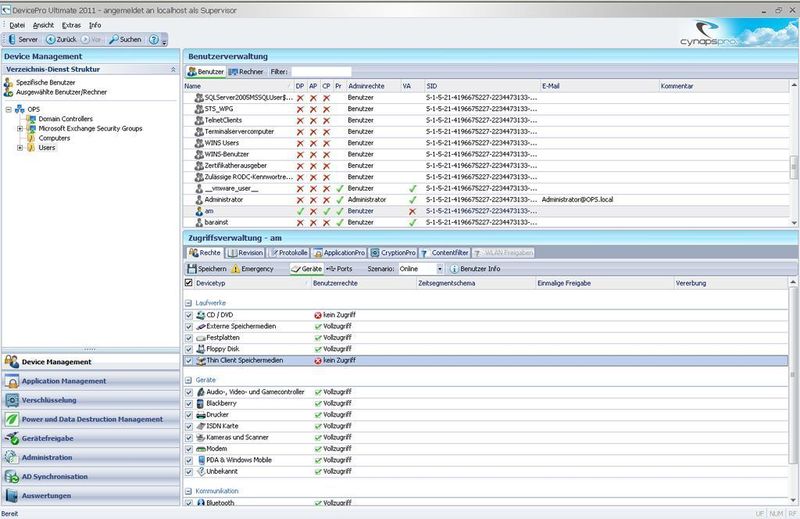The width and height of the screenshot is (800, 519).
Task: Click the Filter input field
Action: [321, 72]
